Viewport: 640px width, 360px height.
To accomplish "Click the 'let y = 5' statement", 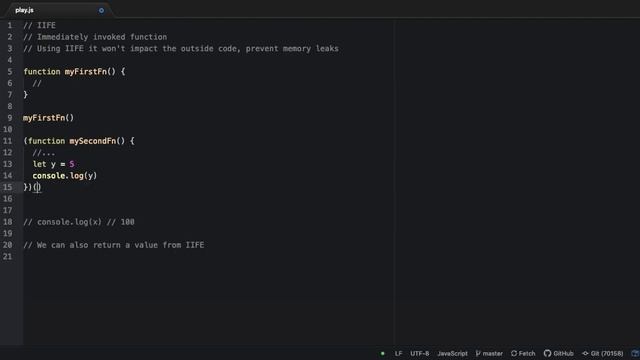I will pyautogui.click(x=53, y=164).
